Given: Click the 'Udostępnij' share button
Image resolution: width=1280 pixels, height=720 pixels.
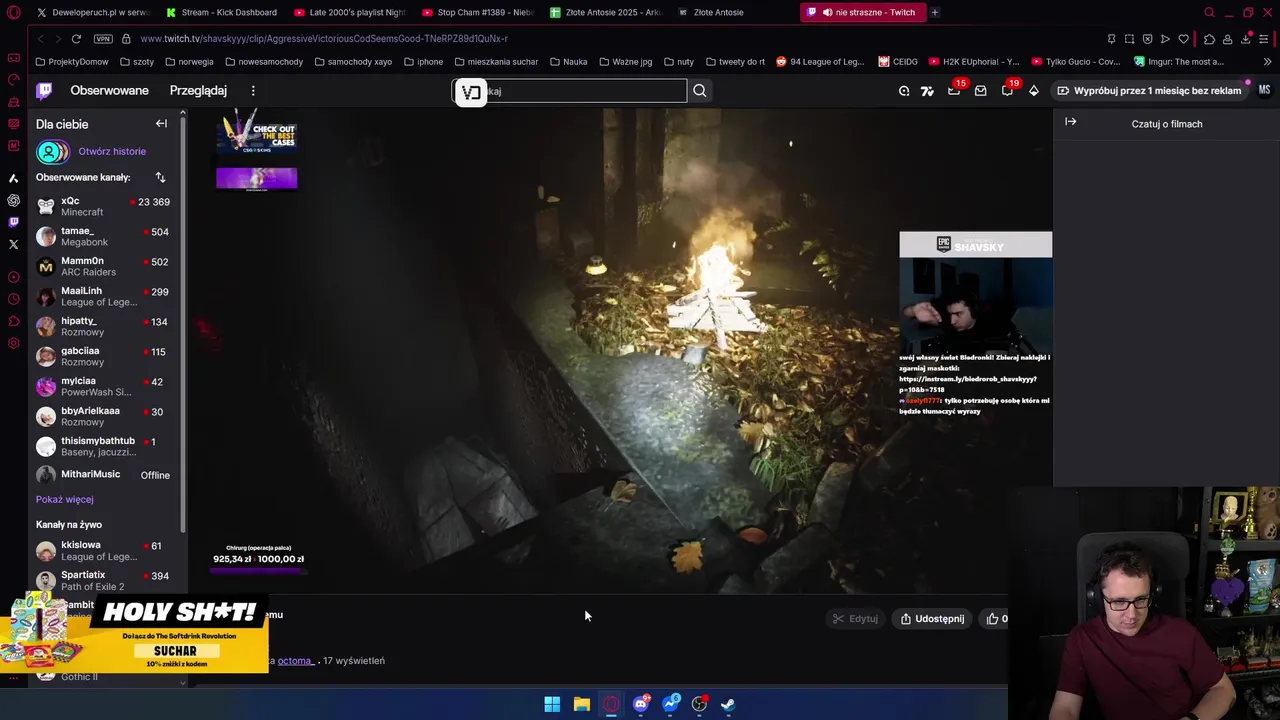Looking at the screenshot, I should 932,618.
